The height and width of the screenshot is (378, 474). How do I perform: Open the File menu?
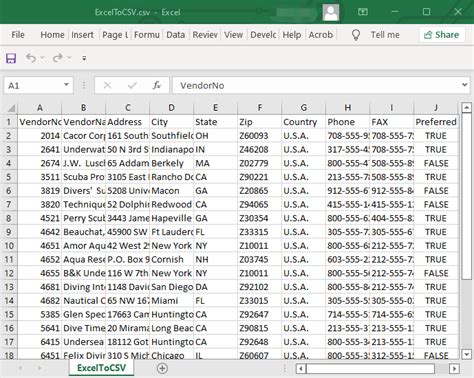point(18,35)
